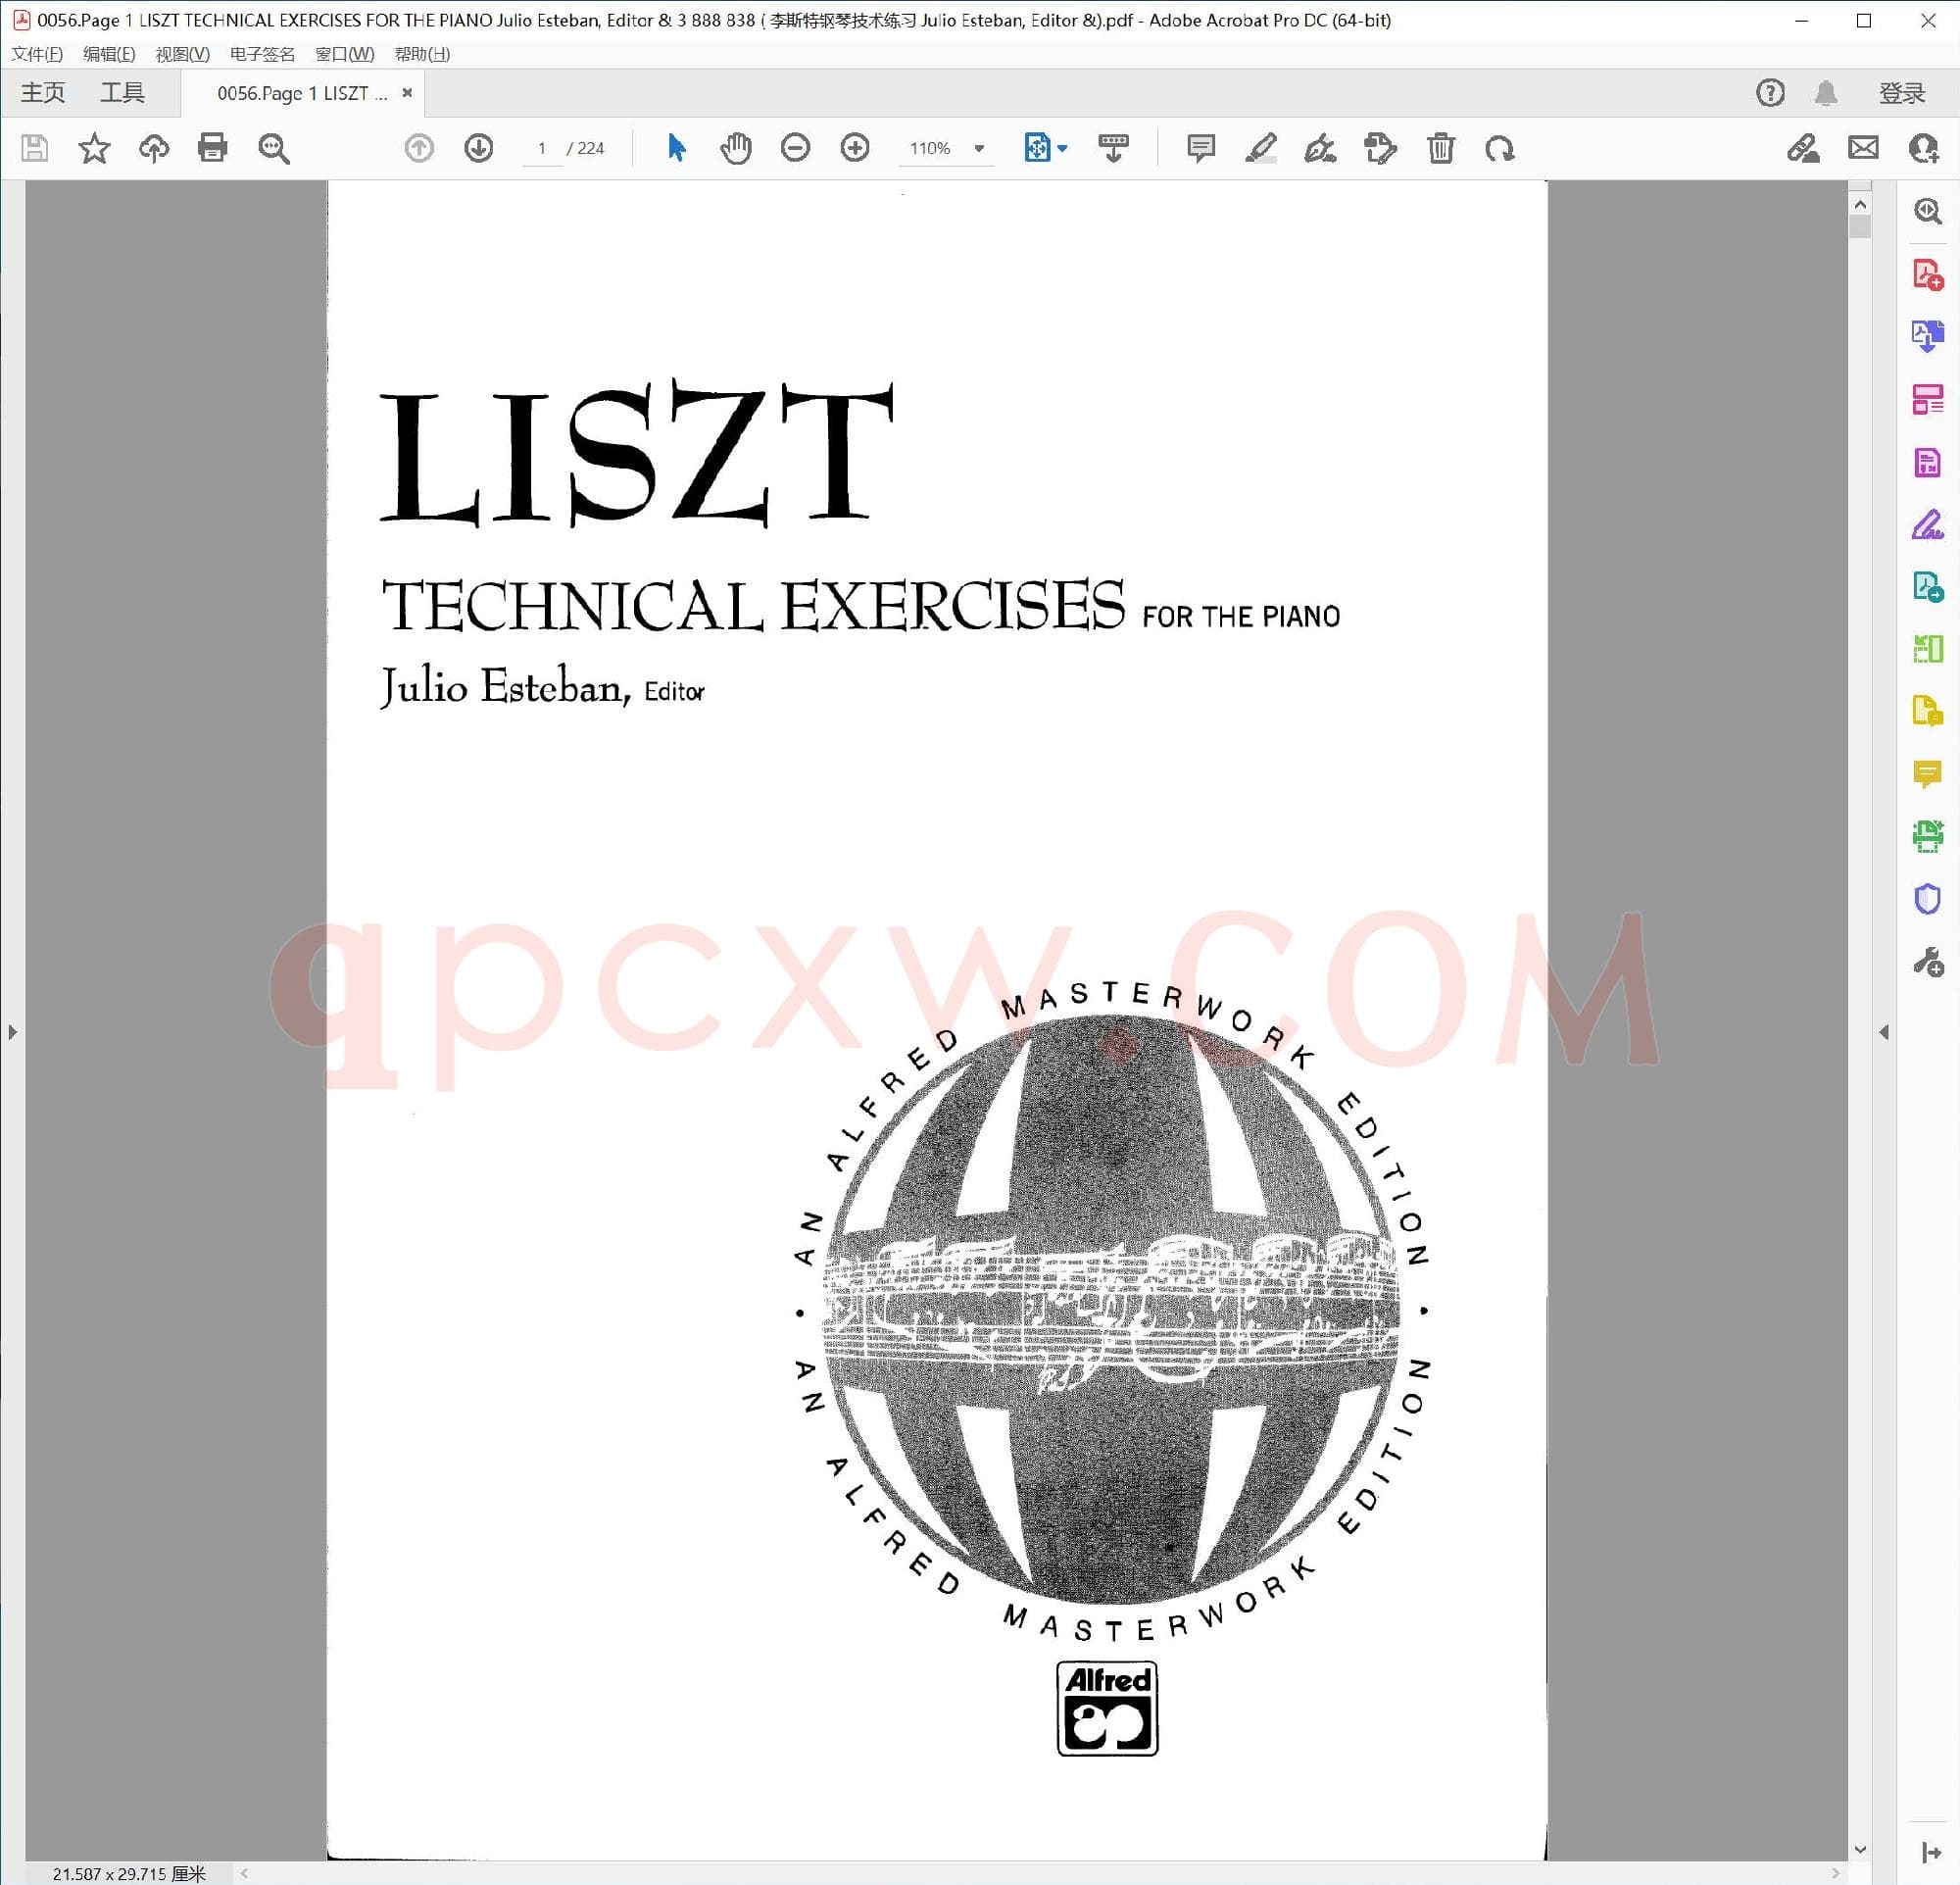This screenshot has height=1885, width=1960.
Task: Expand the left navigation pane arrow
Action: (12, 1031)
